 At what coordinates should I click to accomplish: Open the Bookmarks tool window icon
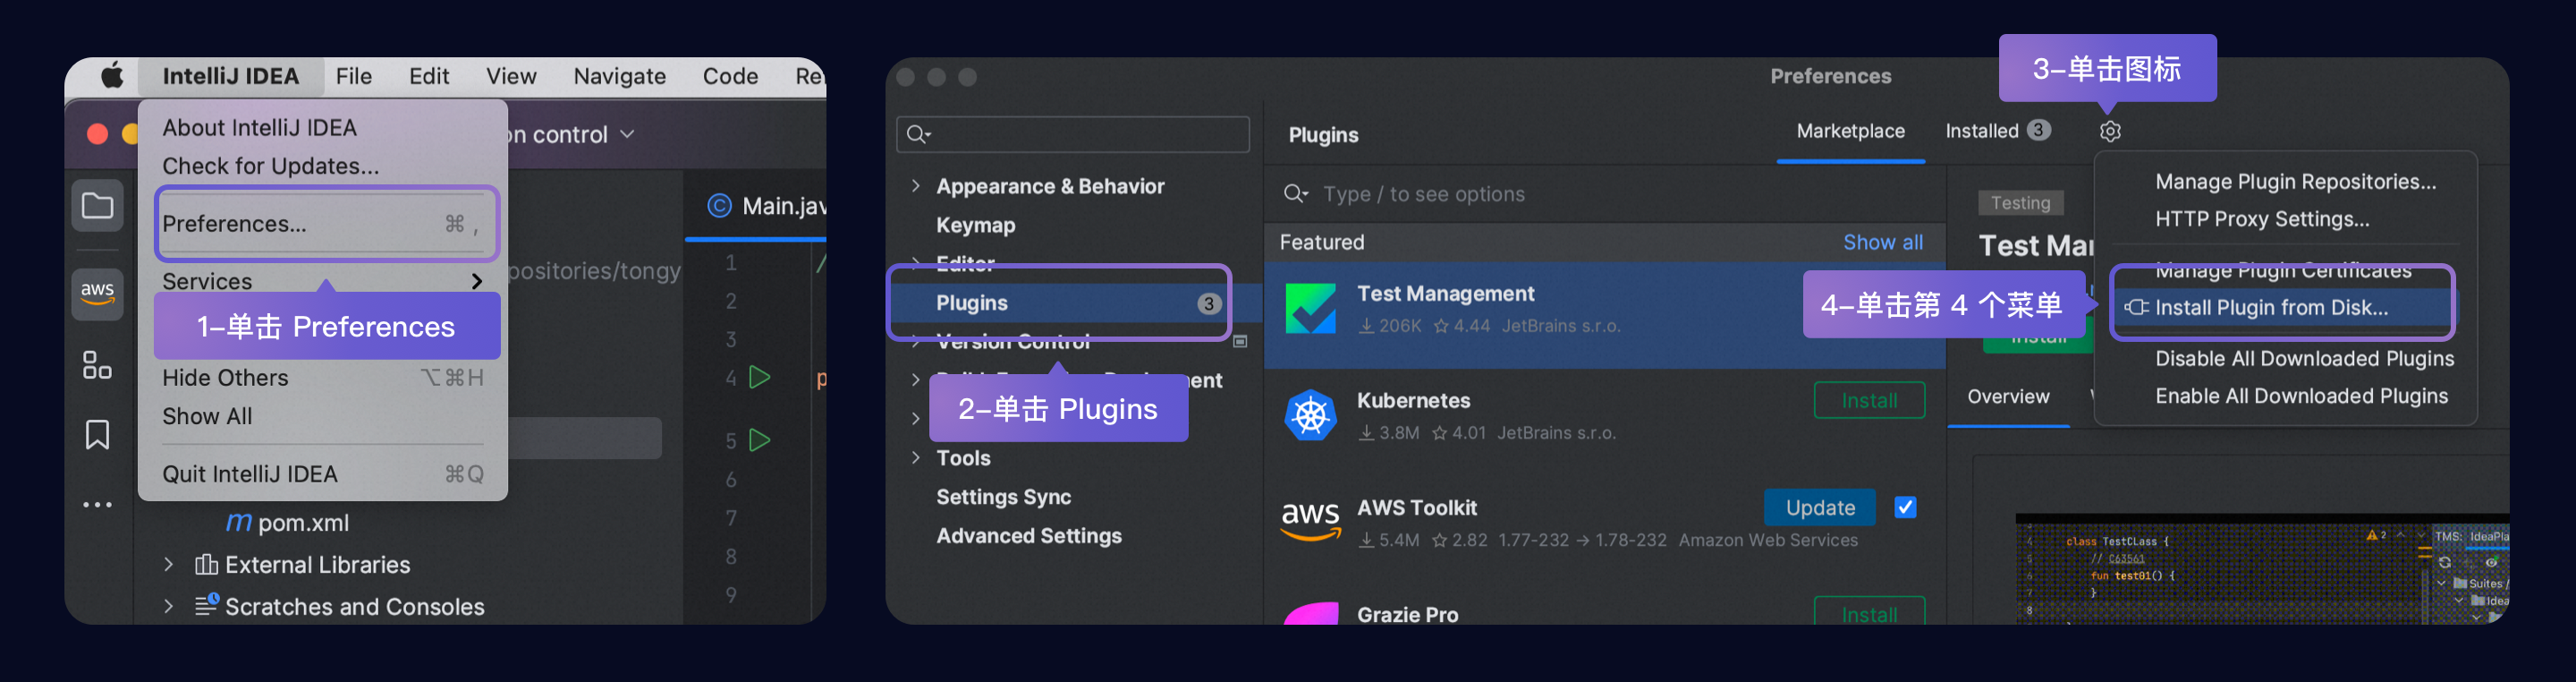(x=97, y=435)
